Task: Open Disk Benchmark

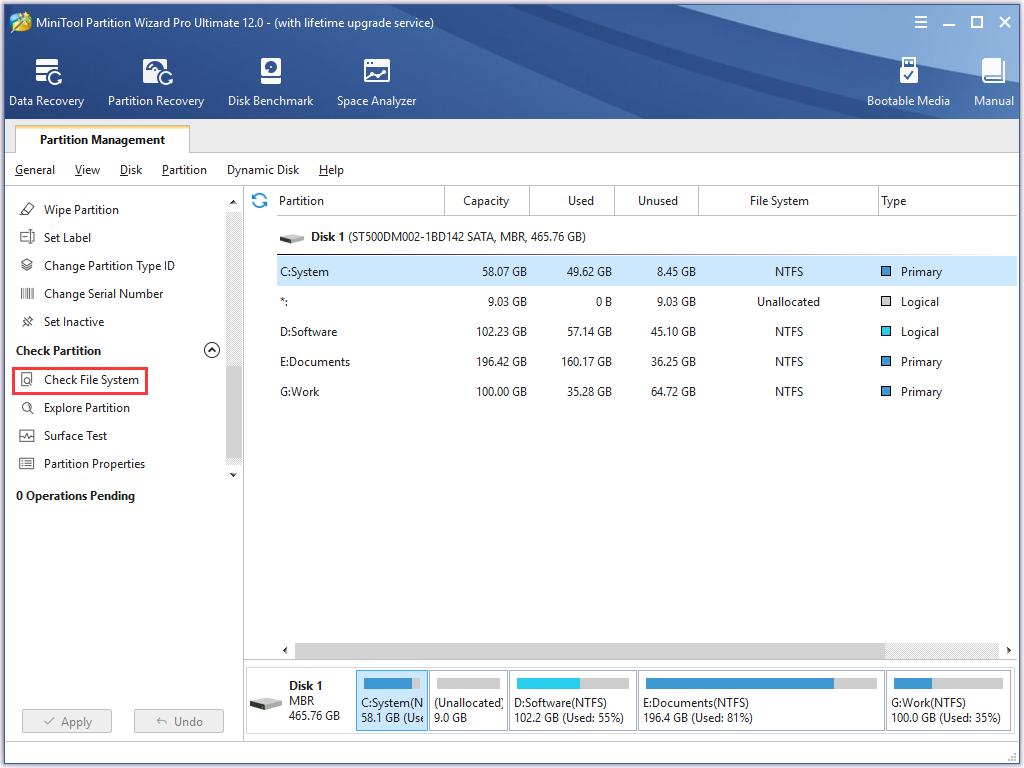Action: click(270, 83)
